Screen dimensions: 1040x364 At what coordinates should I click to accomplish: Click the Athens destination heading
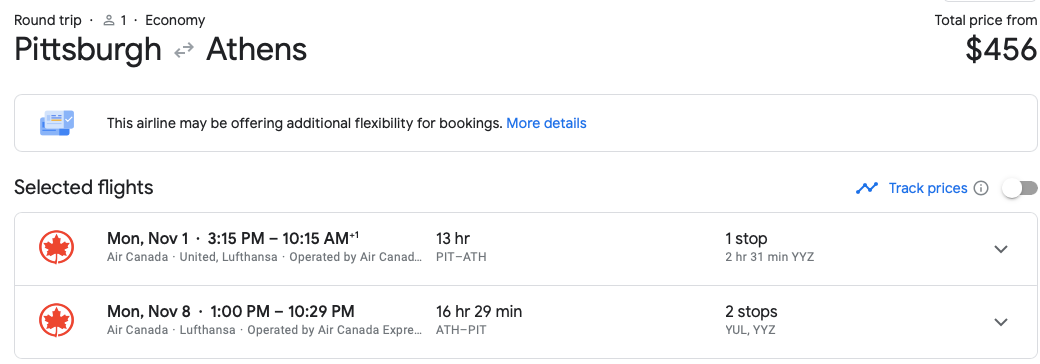[x=257, y=50]
